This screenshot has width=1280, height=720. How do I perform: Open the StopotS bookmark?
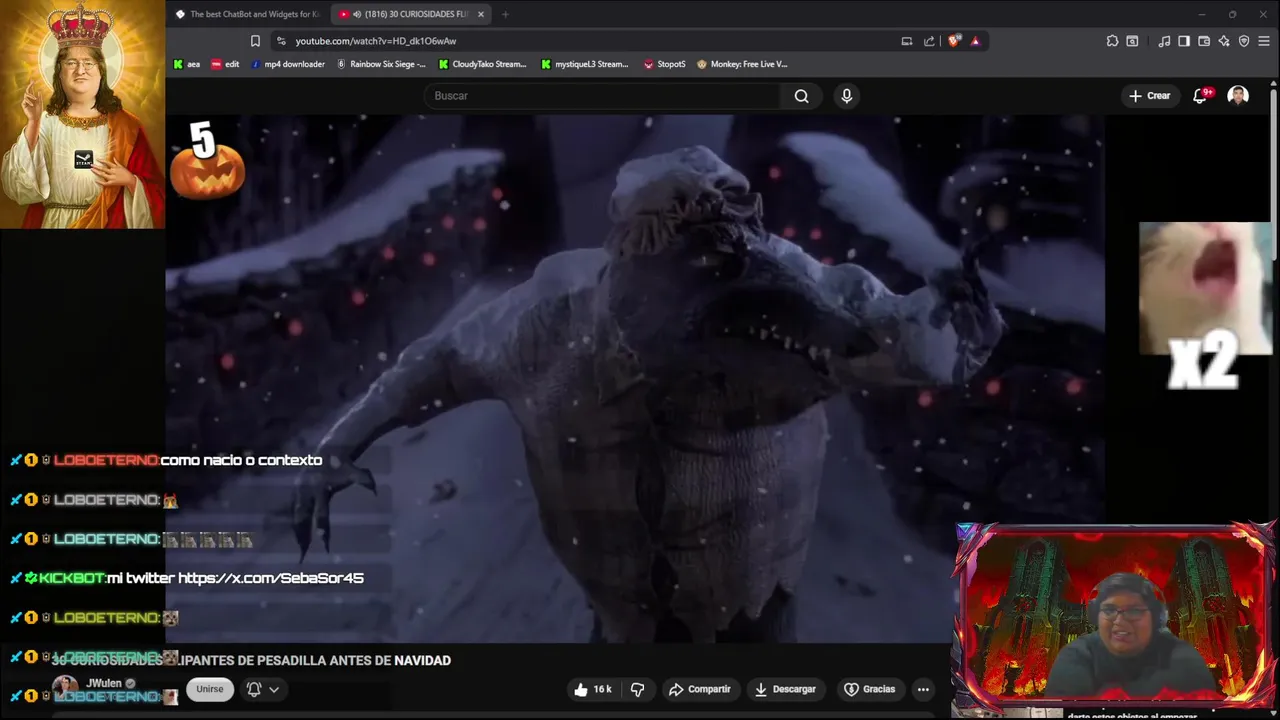click(x=665, y=64)
